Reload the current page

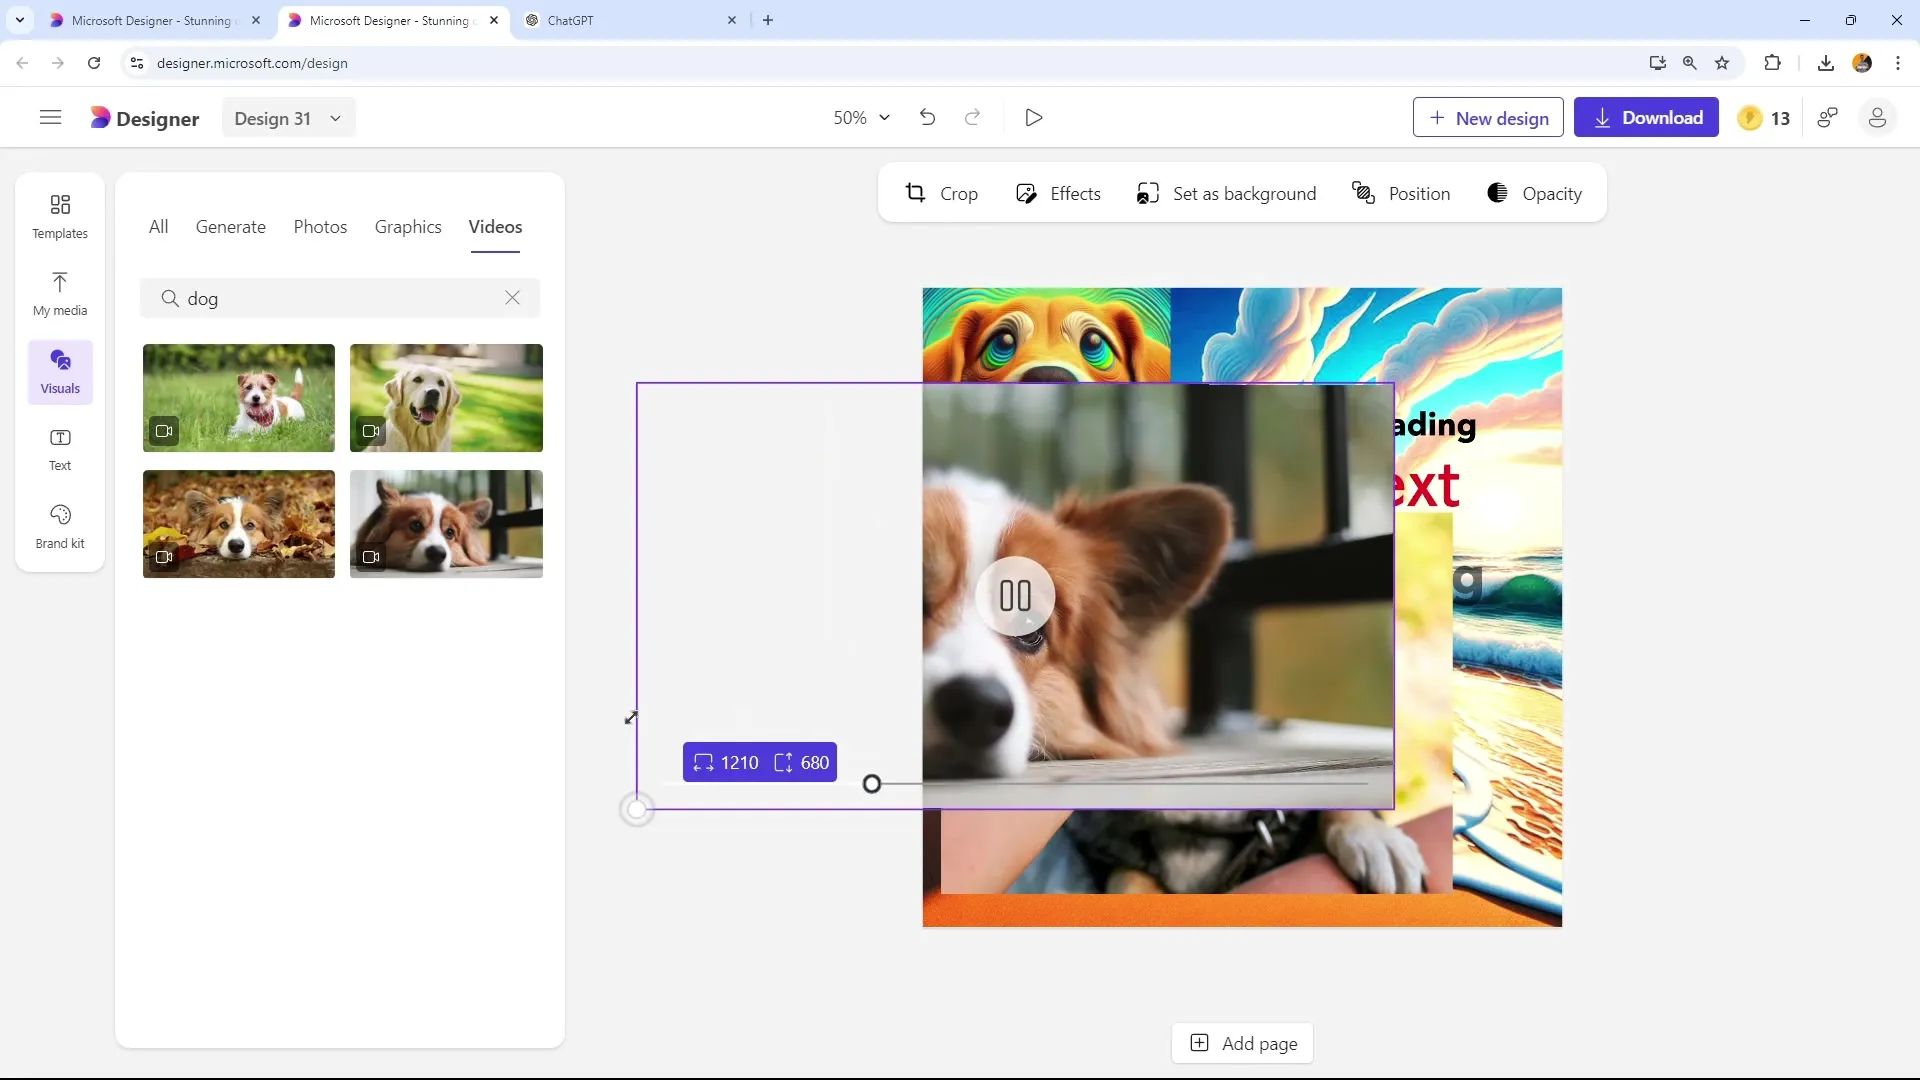tap(94, 63)
